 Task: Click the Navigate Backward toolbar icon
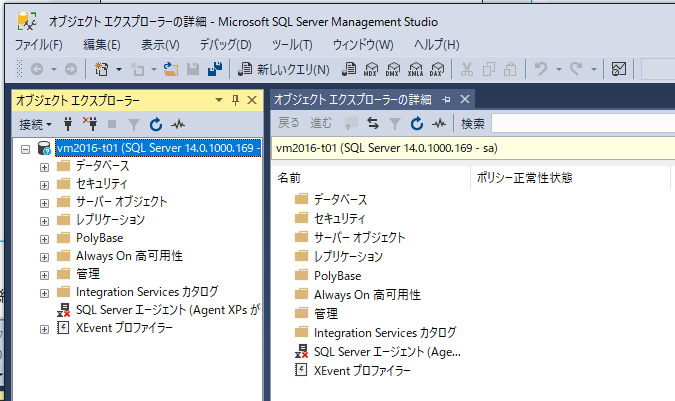click(x=37, y=69)
